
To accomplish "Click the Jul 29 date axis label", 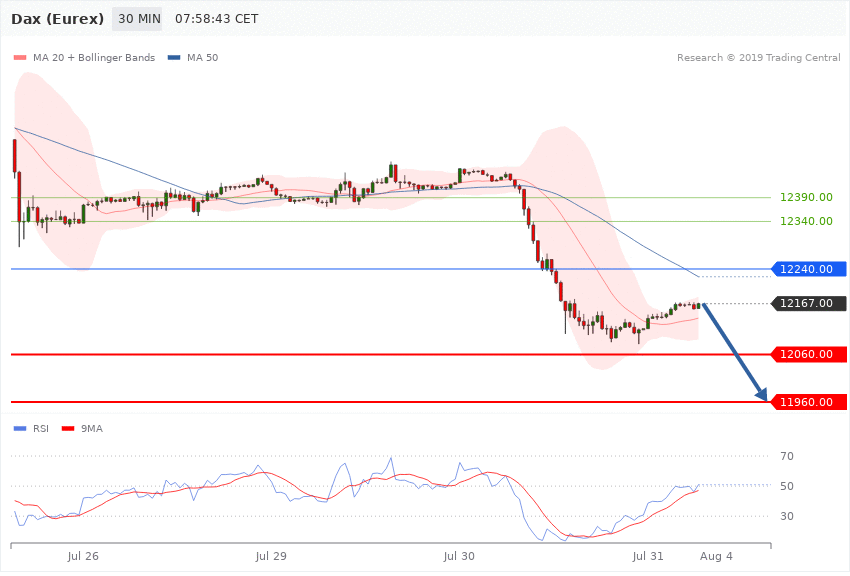I will click(271, 556).
